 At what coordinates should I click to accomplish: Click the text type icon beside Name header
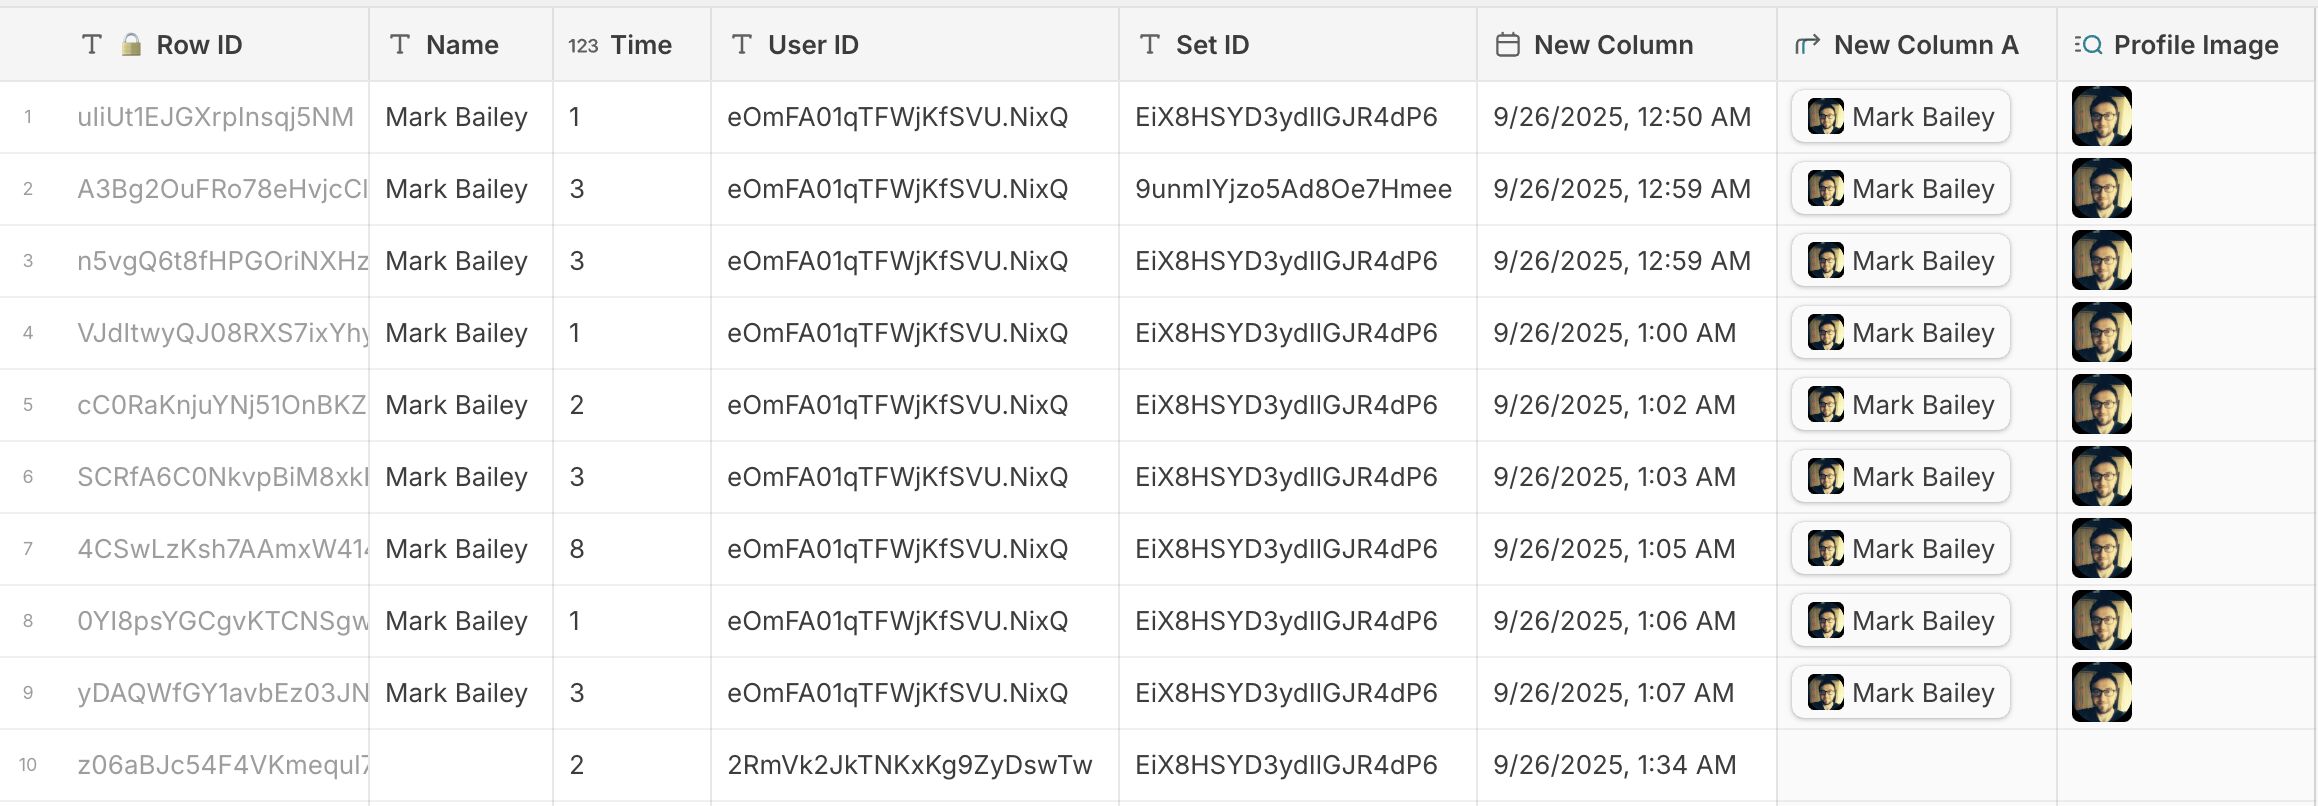(400, 45)
